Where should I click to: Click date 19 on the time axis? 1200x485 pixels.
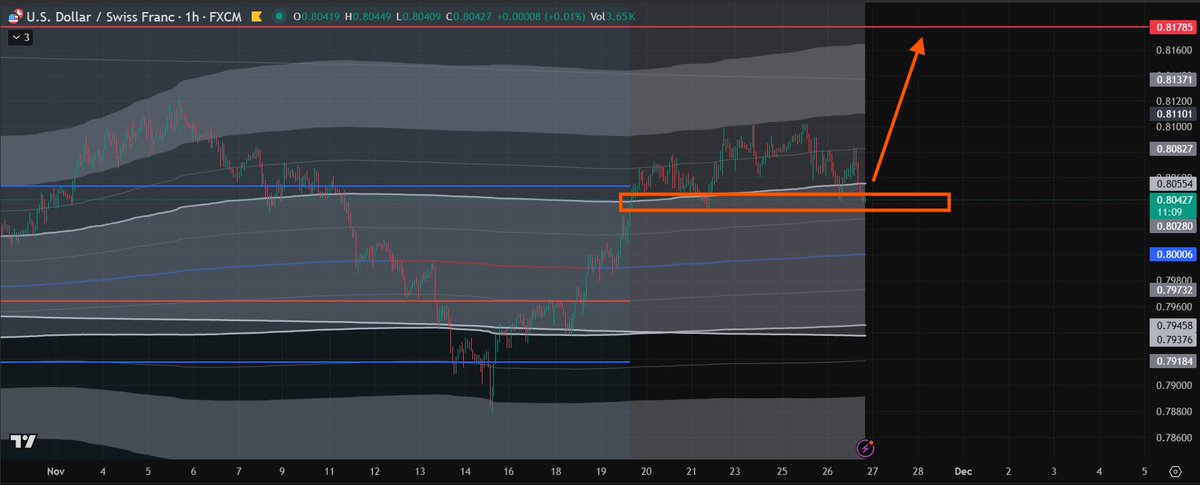(600, 470)
